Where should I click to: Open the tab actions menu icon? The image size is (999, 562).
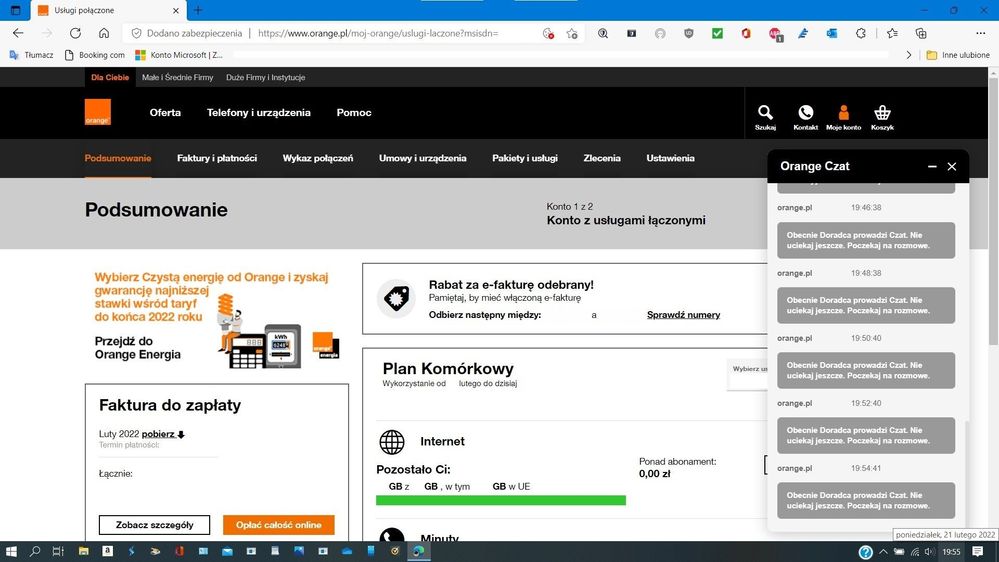pos(16,10)
